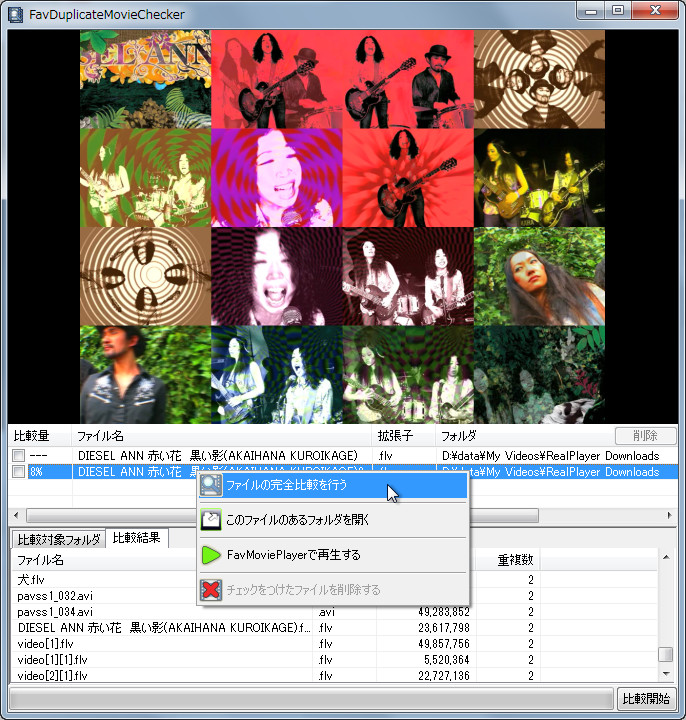Click the magnifier icon for full file comparison
This screenshot has width=686, height=720.
pyautogui.click(x=211, y=485)
